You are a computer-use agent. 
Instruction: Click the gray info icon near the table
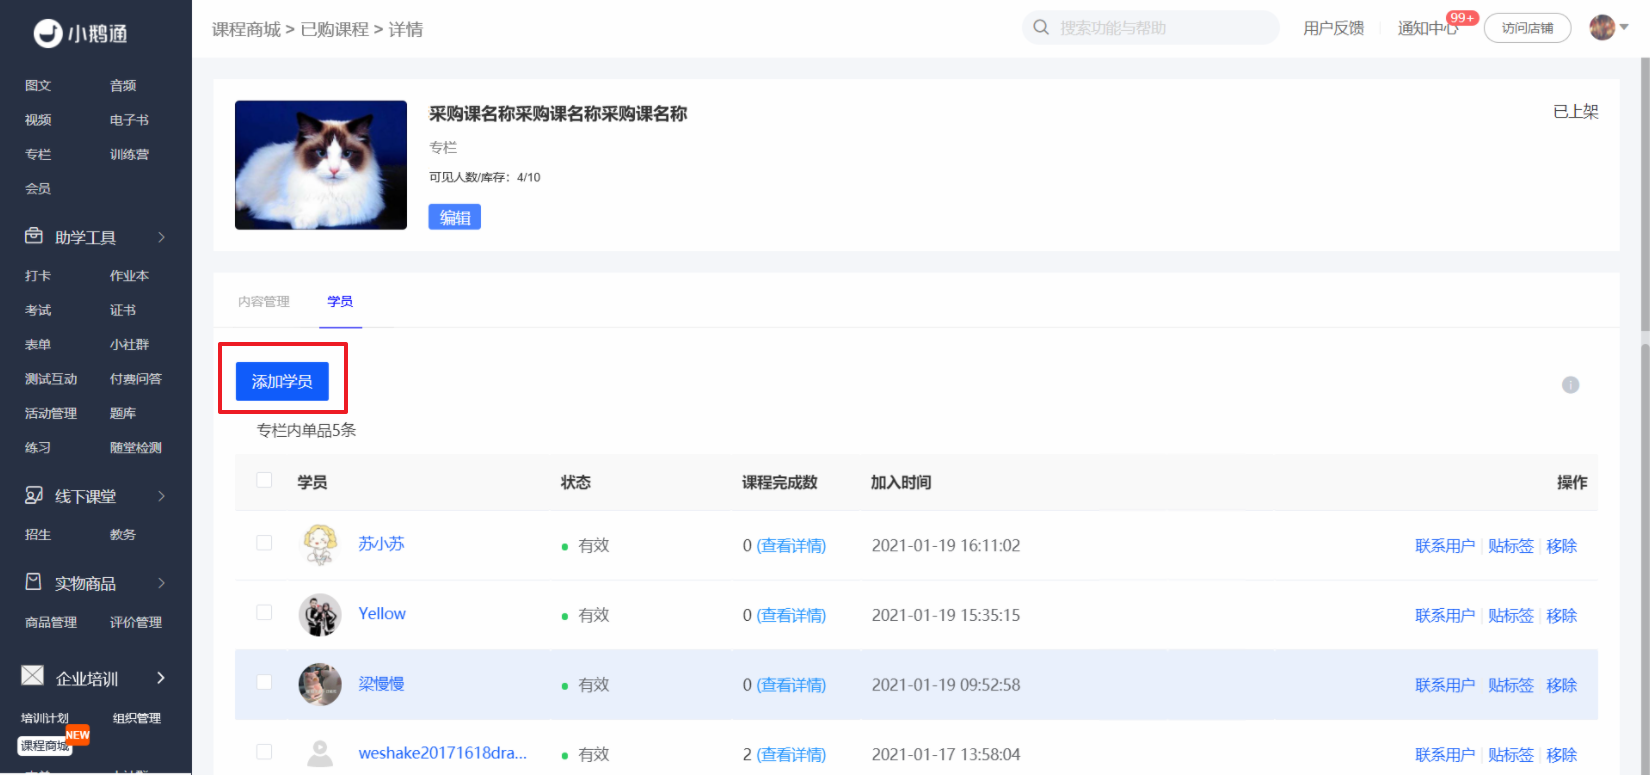coord(1571,385)
